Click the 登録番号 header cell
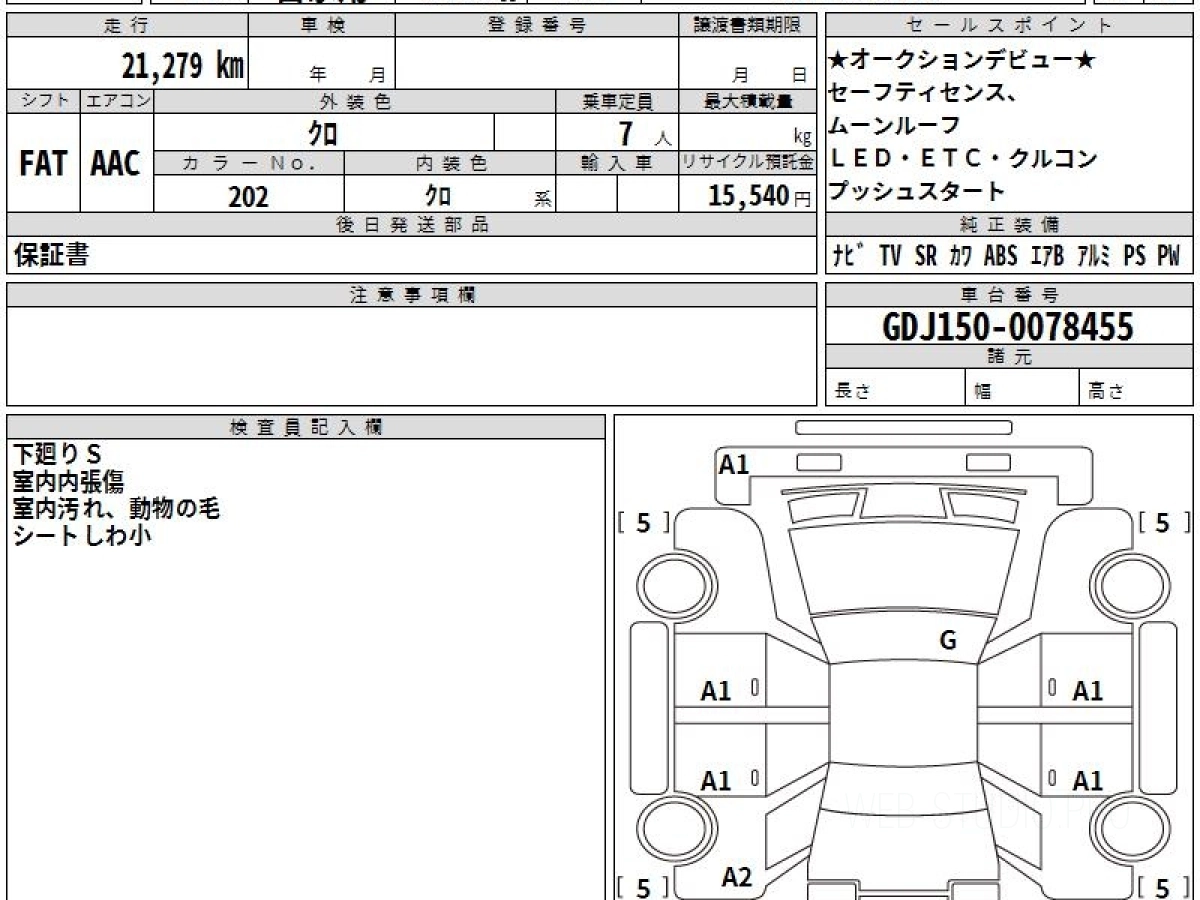Image resolution: width=1200 pixels, height=900 pixels. (537, 26)
